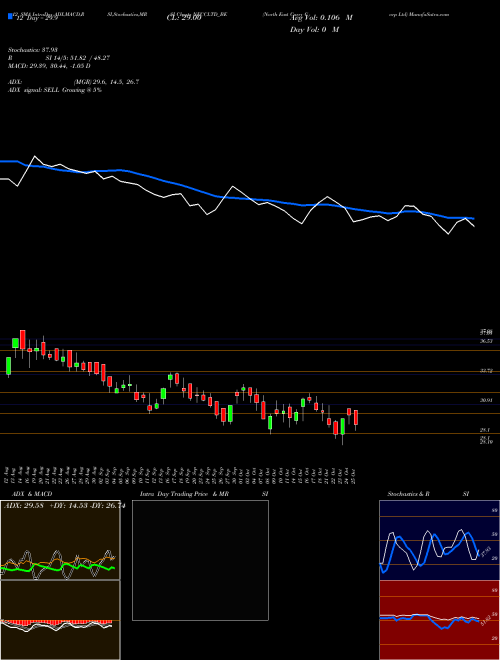Screen dimensions: 500x660
Task: Click the MACD histogram mini chart
Action: pos(60,620)
